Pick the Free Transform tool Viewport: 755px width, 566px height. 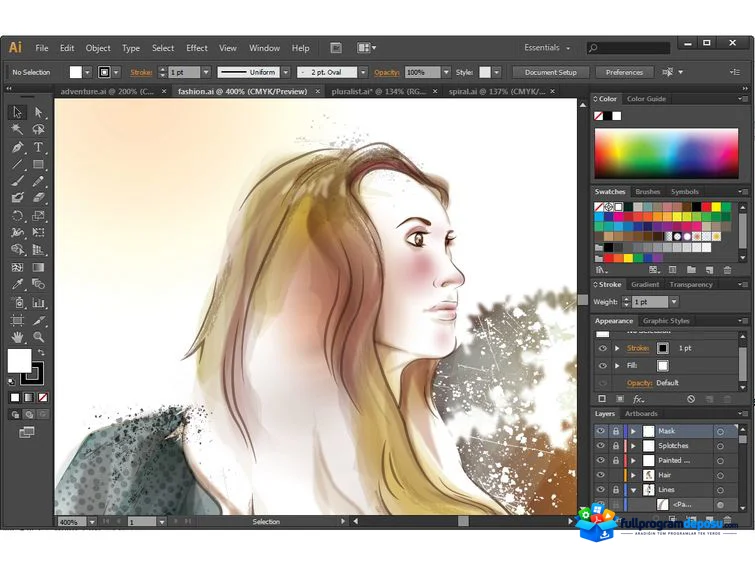pos(39,233)
